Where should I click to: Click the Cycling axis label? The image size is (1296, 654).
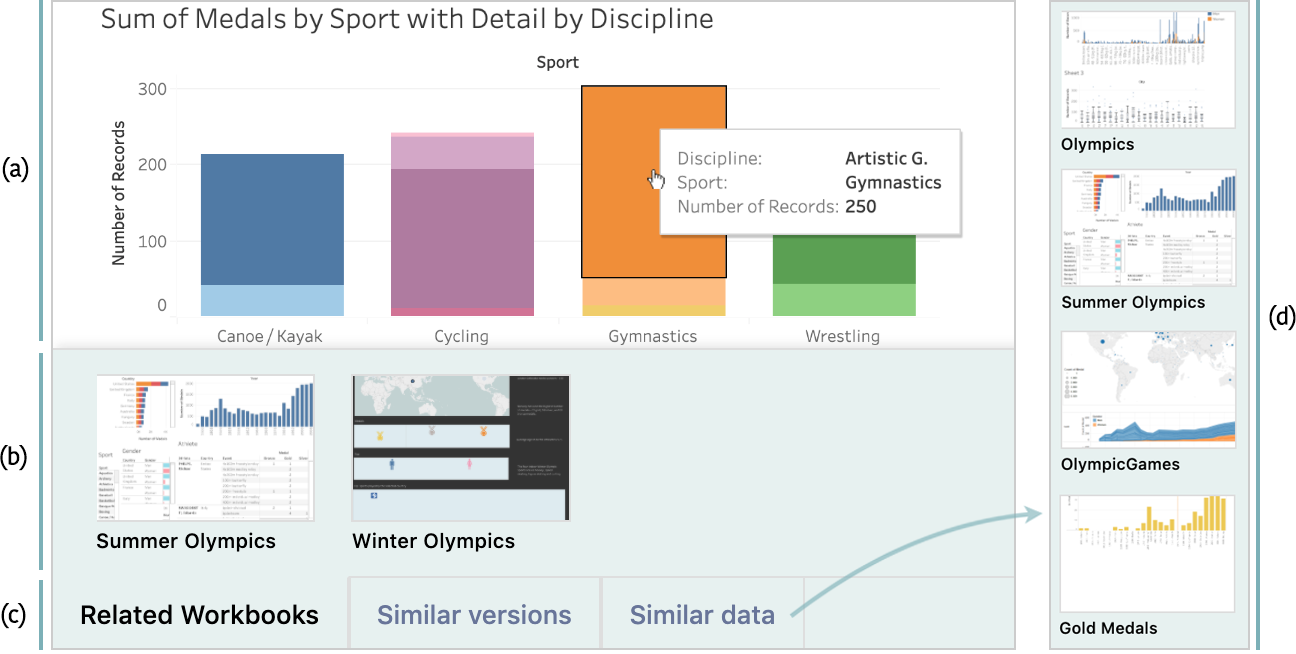(x=463, y=337)
